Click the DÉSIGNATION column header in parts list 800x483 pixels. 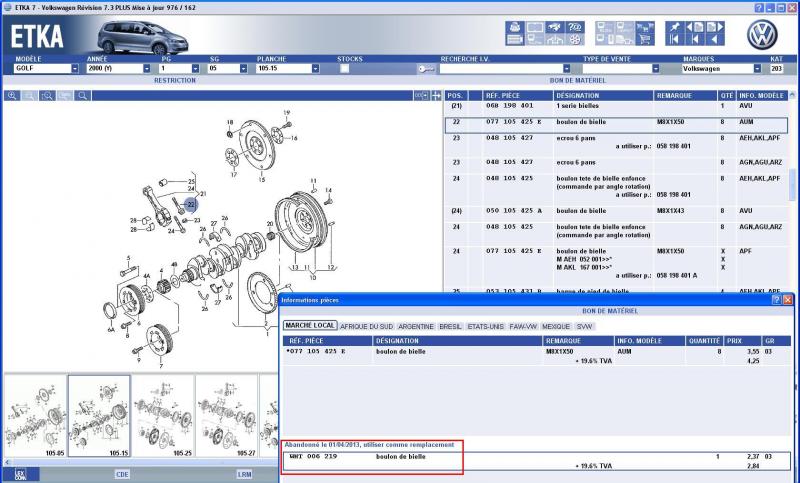coord(603,95)
